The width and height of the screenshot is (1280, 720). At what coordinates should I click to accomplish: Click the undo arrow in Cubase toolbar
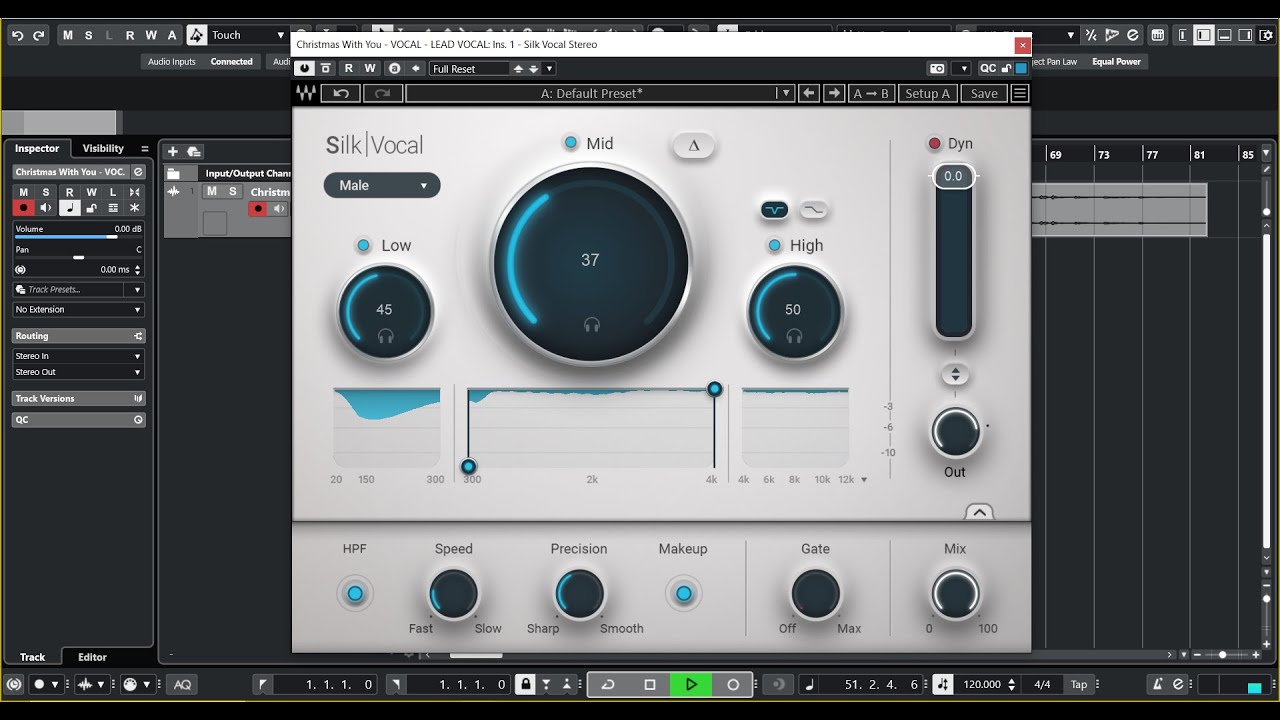(17, 35)
